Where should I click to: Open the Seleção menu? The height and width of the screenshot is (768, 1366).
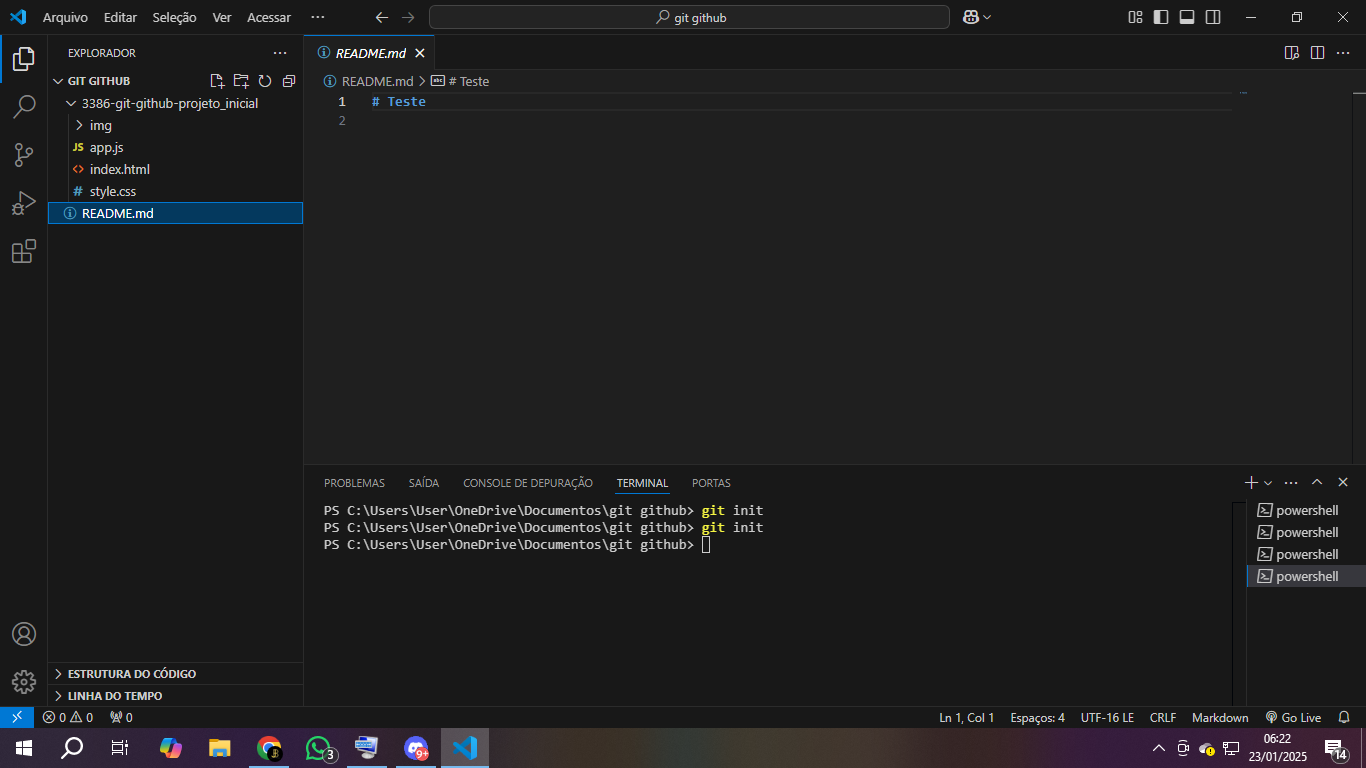[175, 17]
